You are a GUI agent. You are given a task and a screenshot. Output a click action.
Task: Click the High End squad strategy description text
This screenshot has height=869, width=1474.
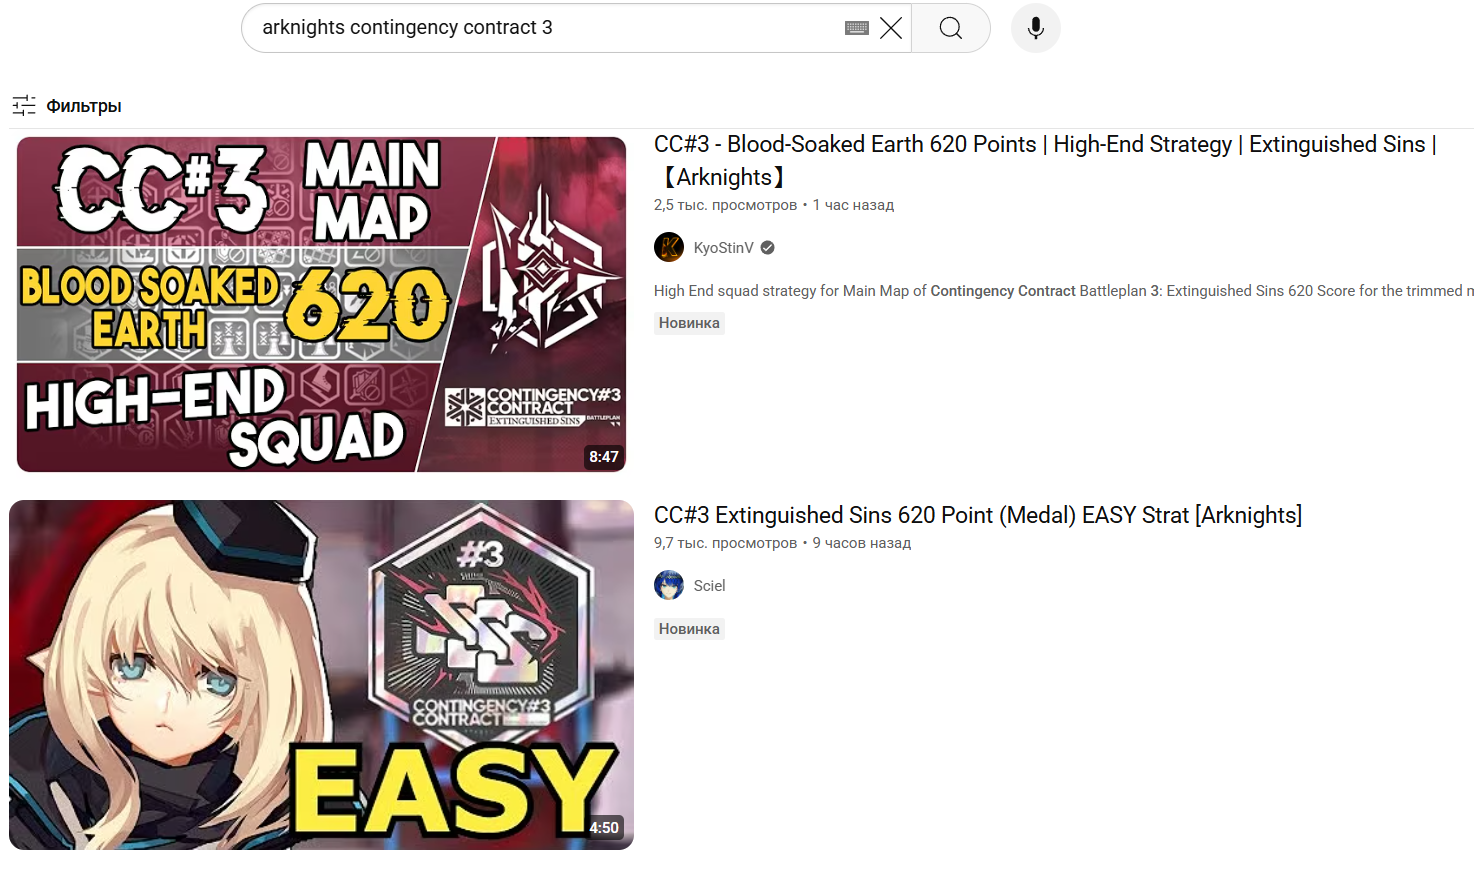(x=1064, y=291)
